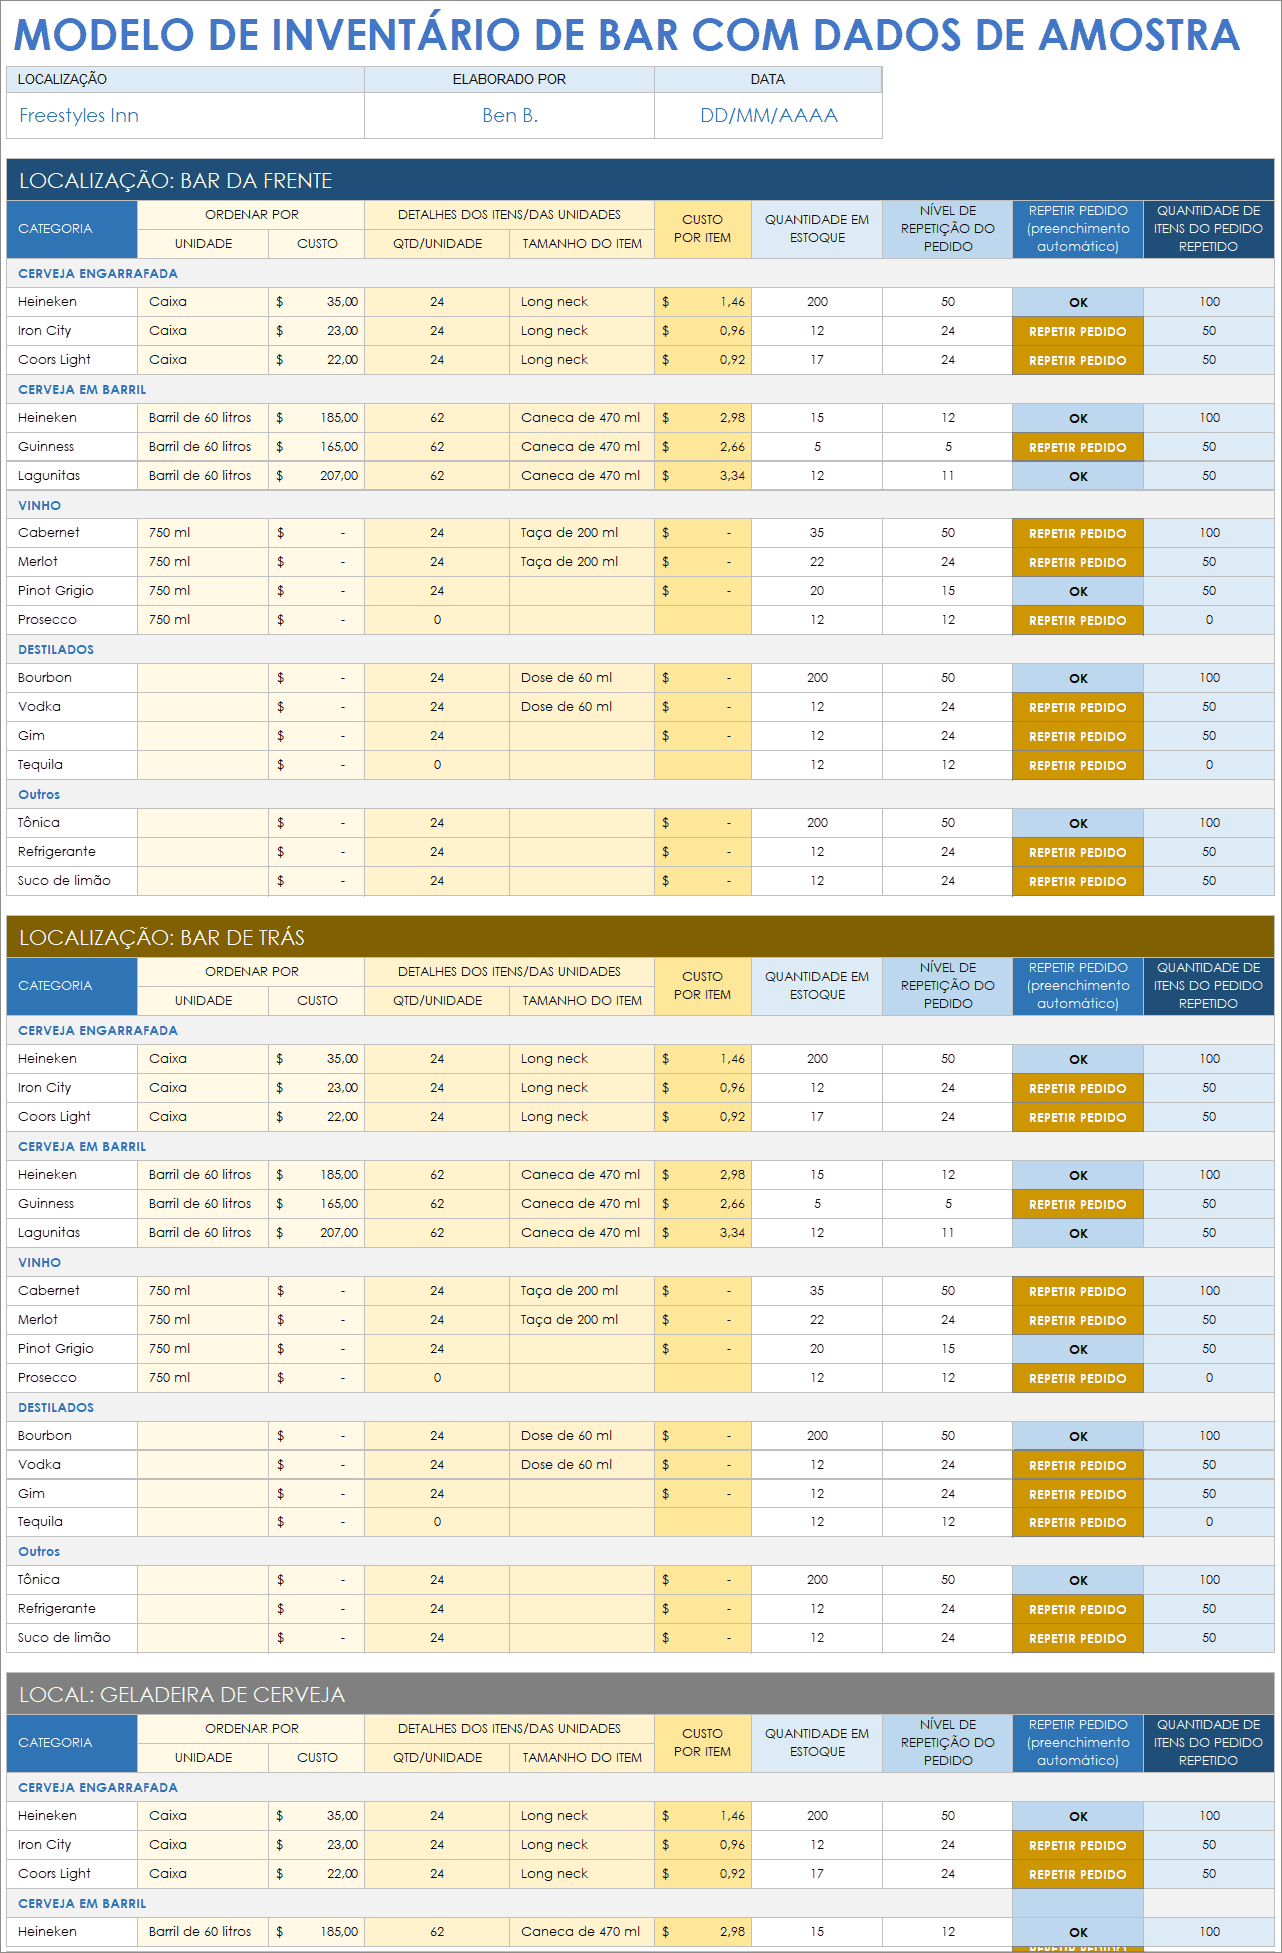Click the DD/MM/AAAA date cell
This screenshot has height=1953, width=1282.
(769, 116)
